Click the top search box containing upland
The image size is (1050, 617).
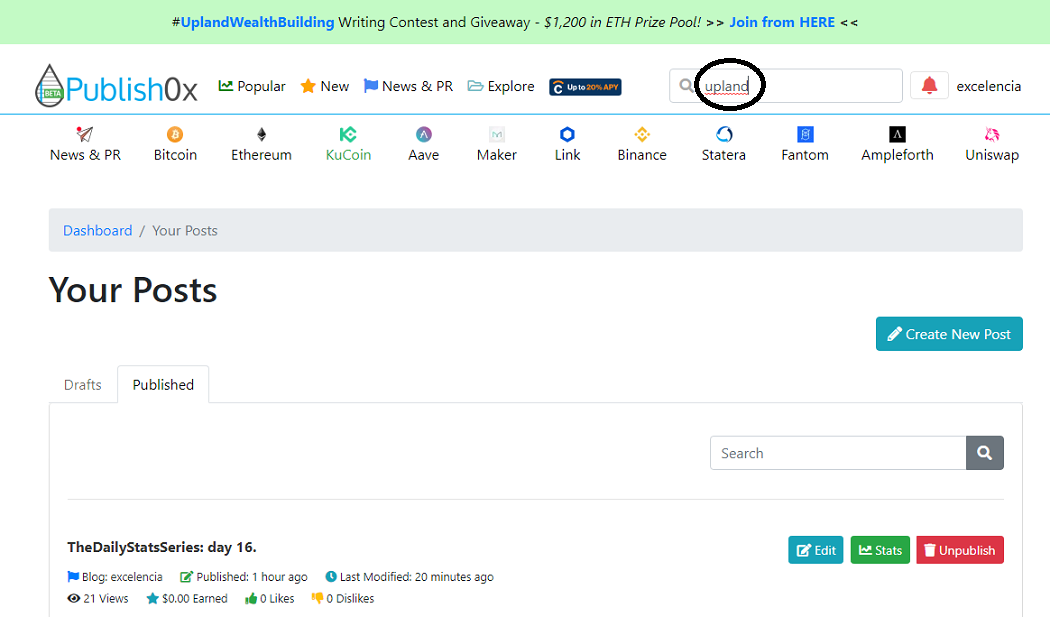point(785,86)
